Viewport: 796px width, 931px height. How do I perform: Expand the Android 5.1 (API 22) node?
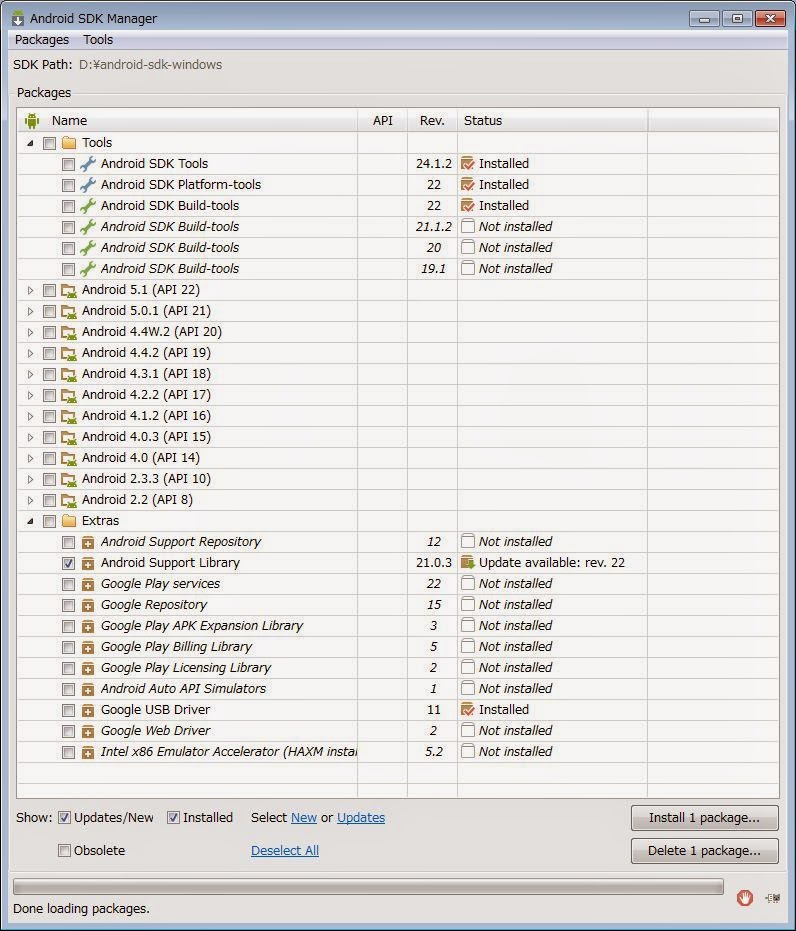point(30,290)
